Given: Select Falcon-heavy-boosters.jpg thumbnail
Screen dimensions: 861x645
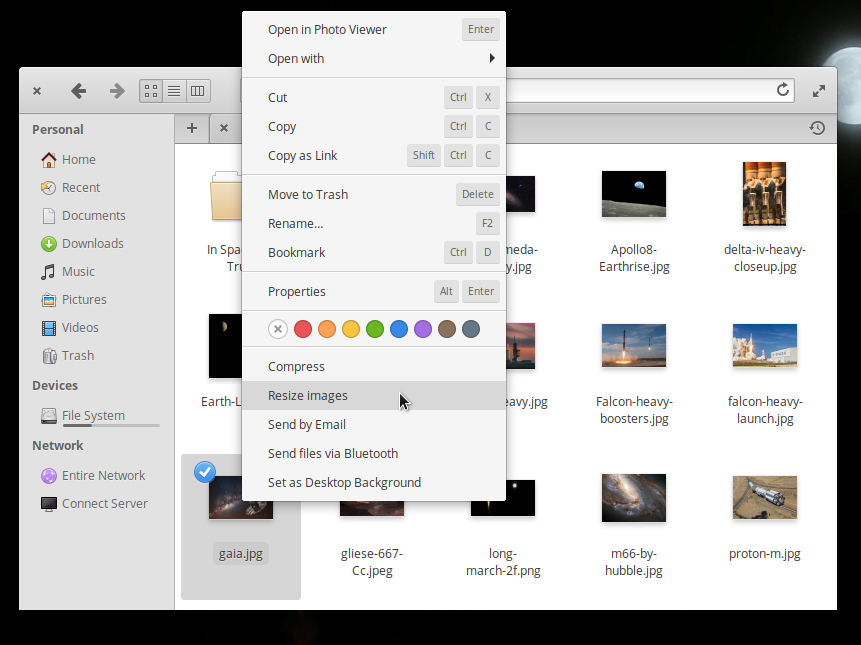Looking at the screenshot, I should coord(634,346).
